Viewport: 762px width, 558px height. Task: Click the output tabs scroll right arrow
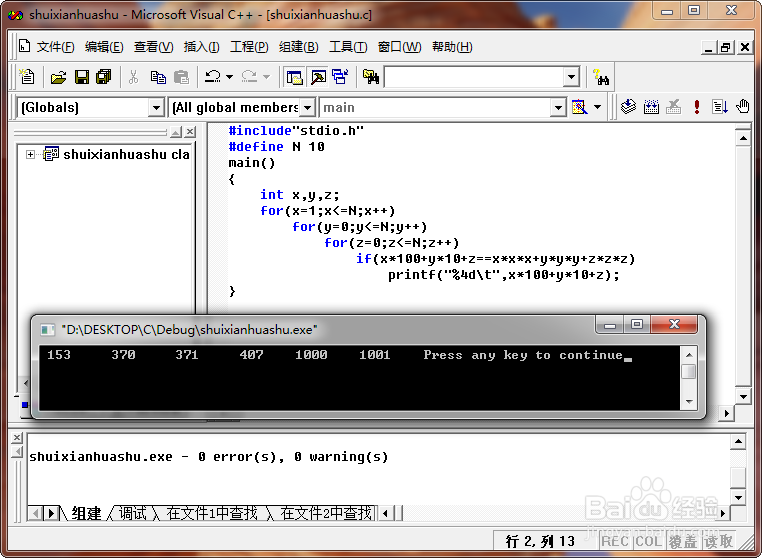(723, 513)
